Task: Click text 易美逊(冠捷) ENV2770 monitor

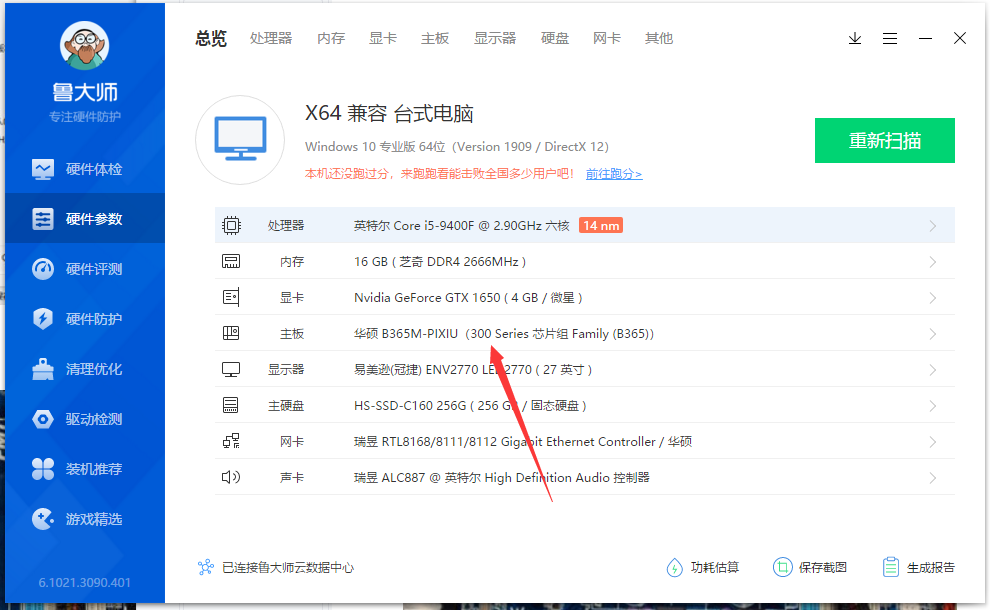Action: tap(473, 369)
